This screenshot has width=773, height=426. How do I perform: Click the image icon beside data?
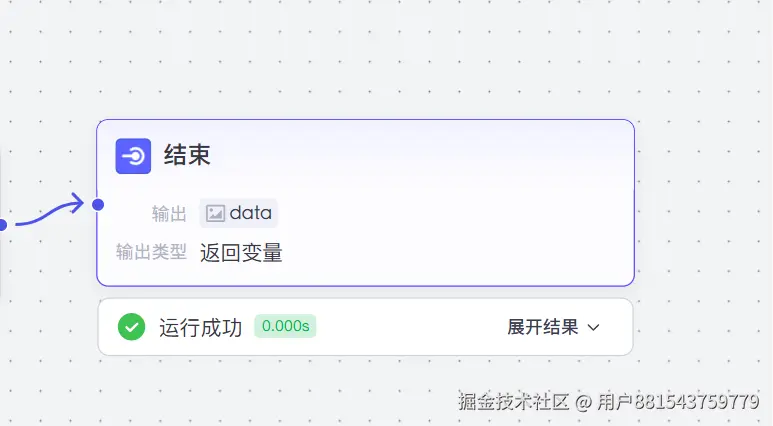pos(215,213)
